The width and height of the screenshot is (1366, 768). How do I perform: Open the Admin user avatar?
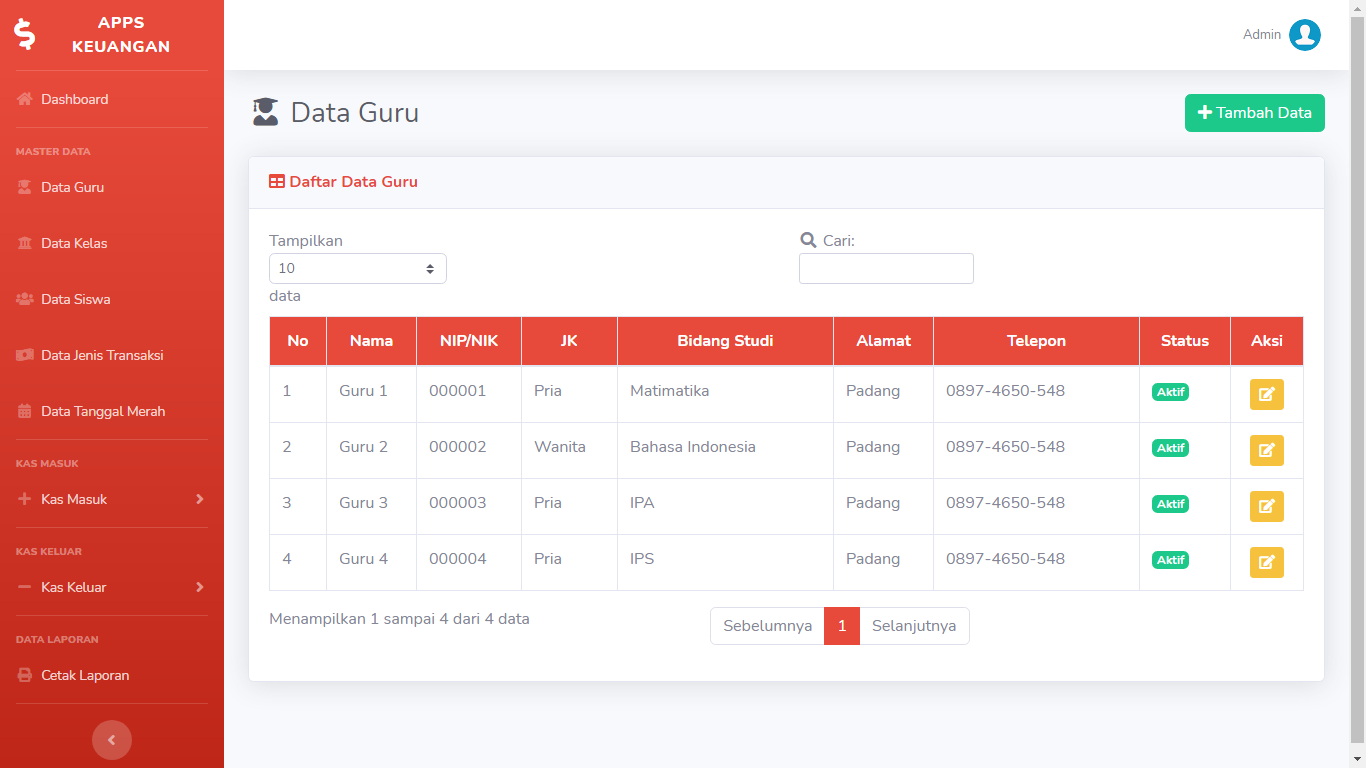pyautogui.click(x=1305, y=35)
